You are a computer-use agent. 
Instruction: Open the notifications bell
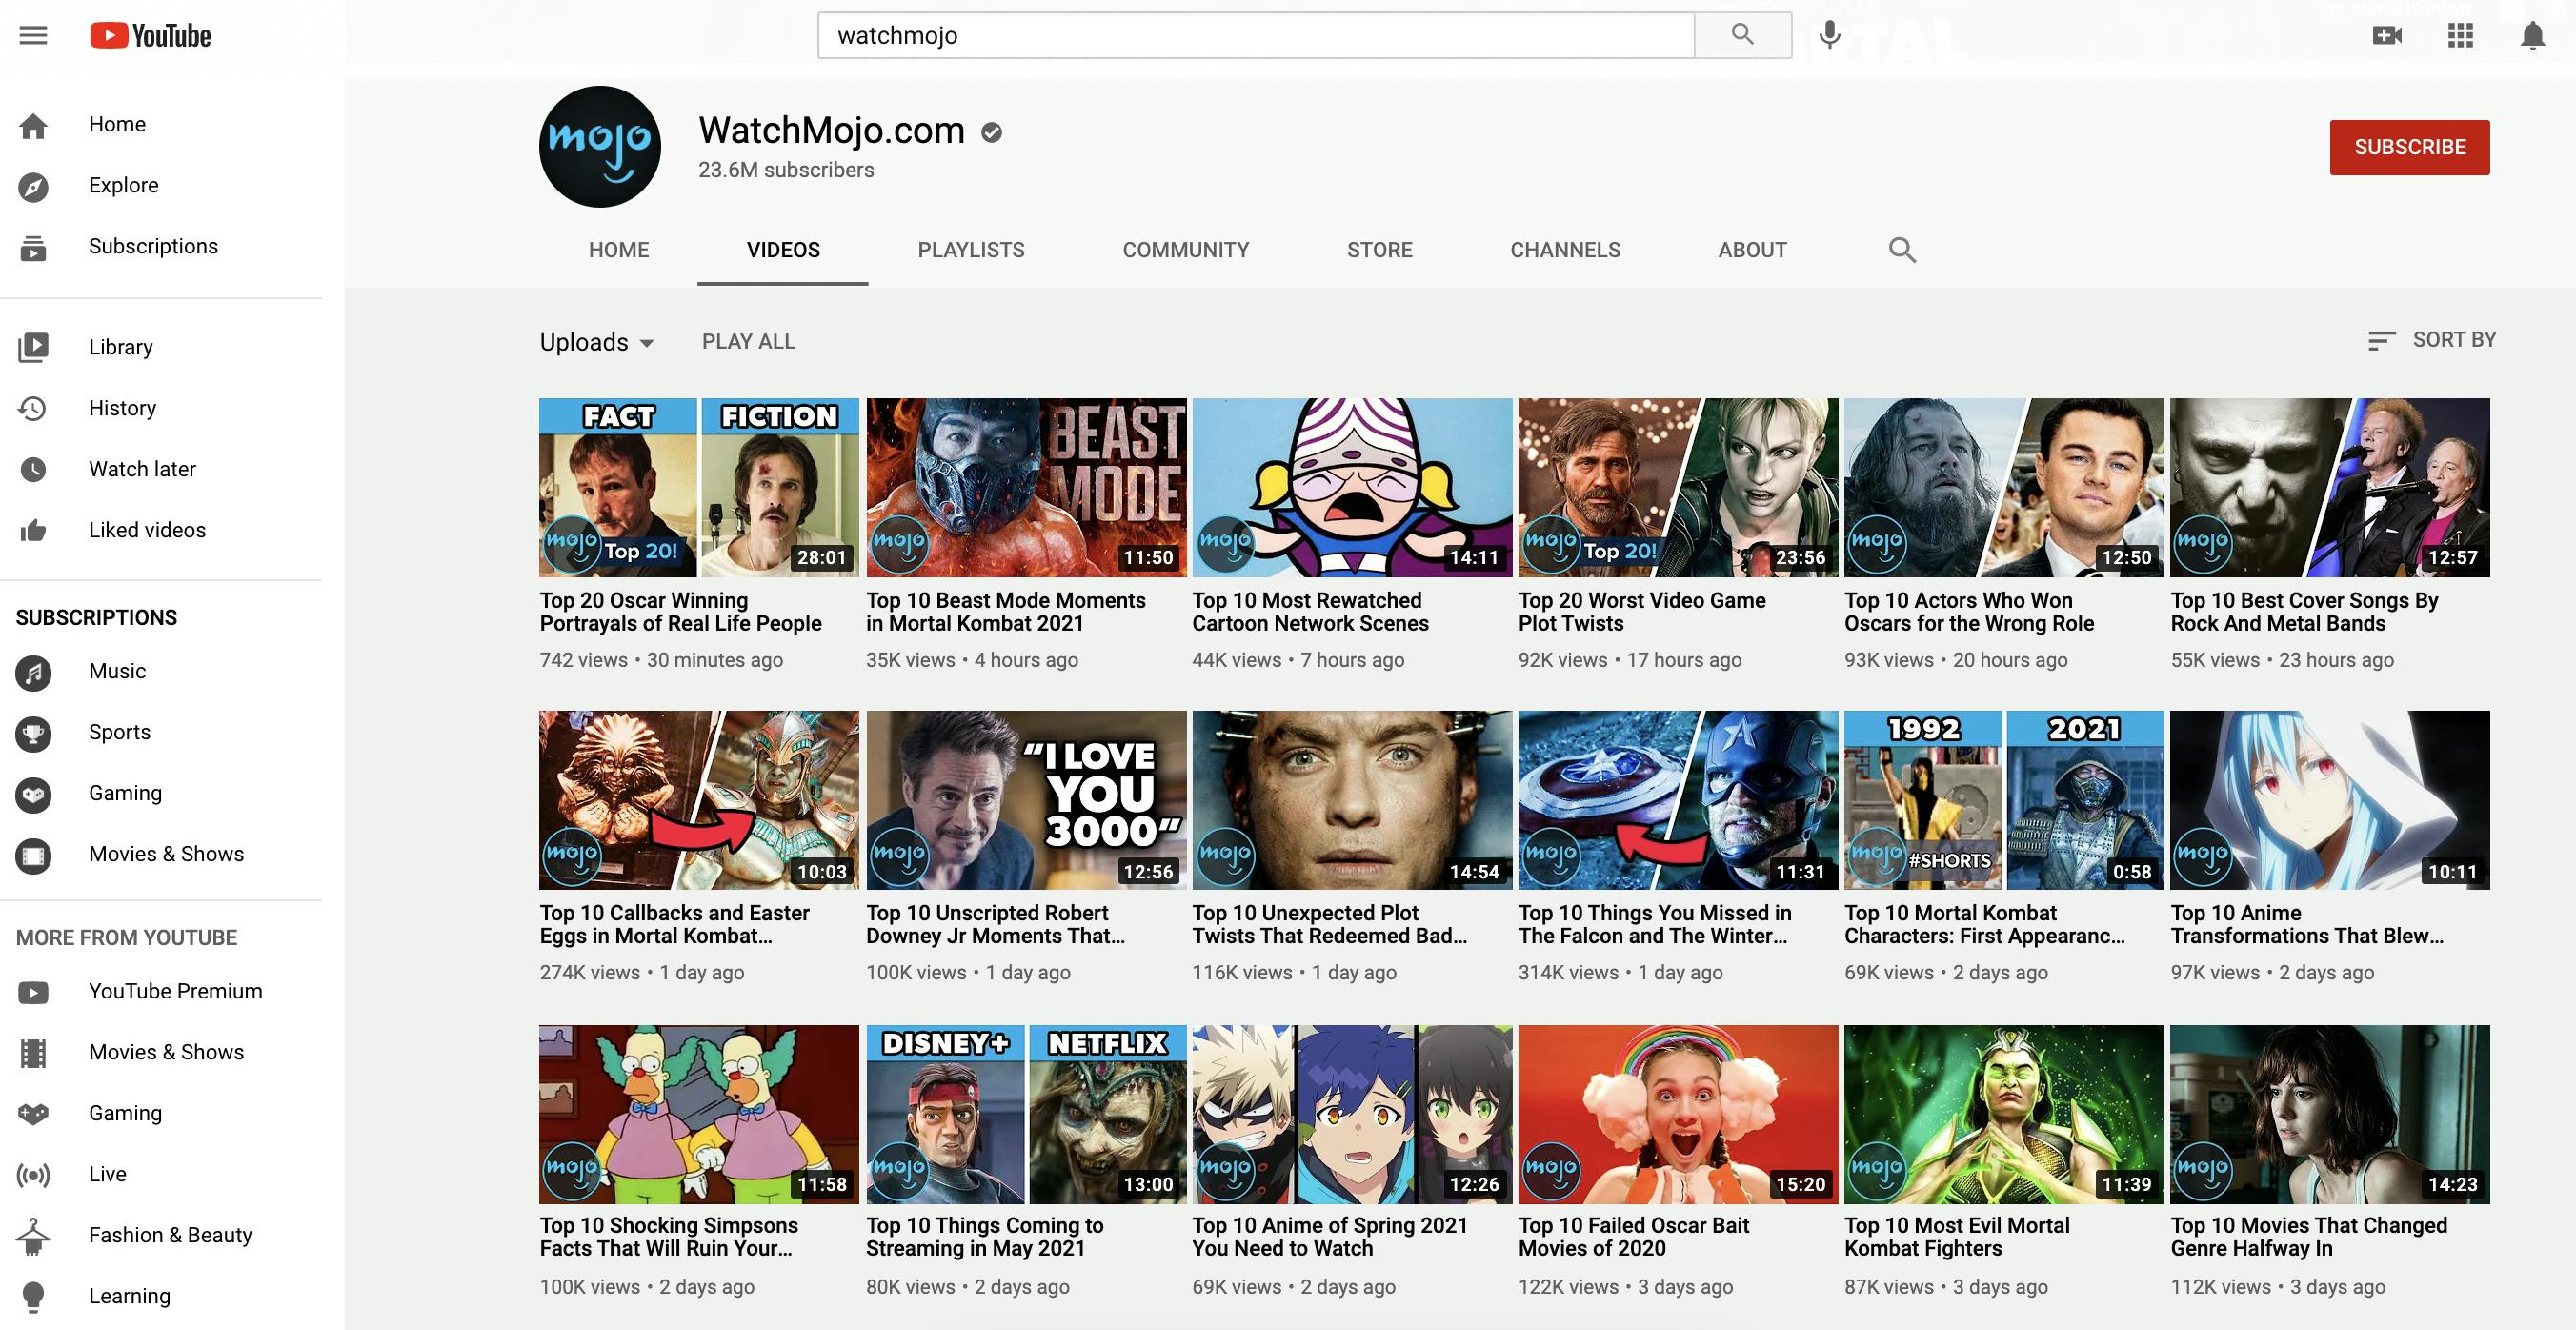(x=2532, y=36)
